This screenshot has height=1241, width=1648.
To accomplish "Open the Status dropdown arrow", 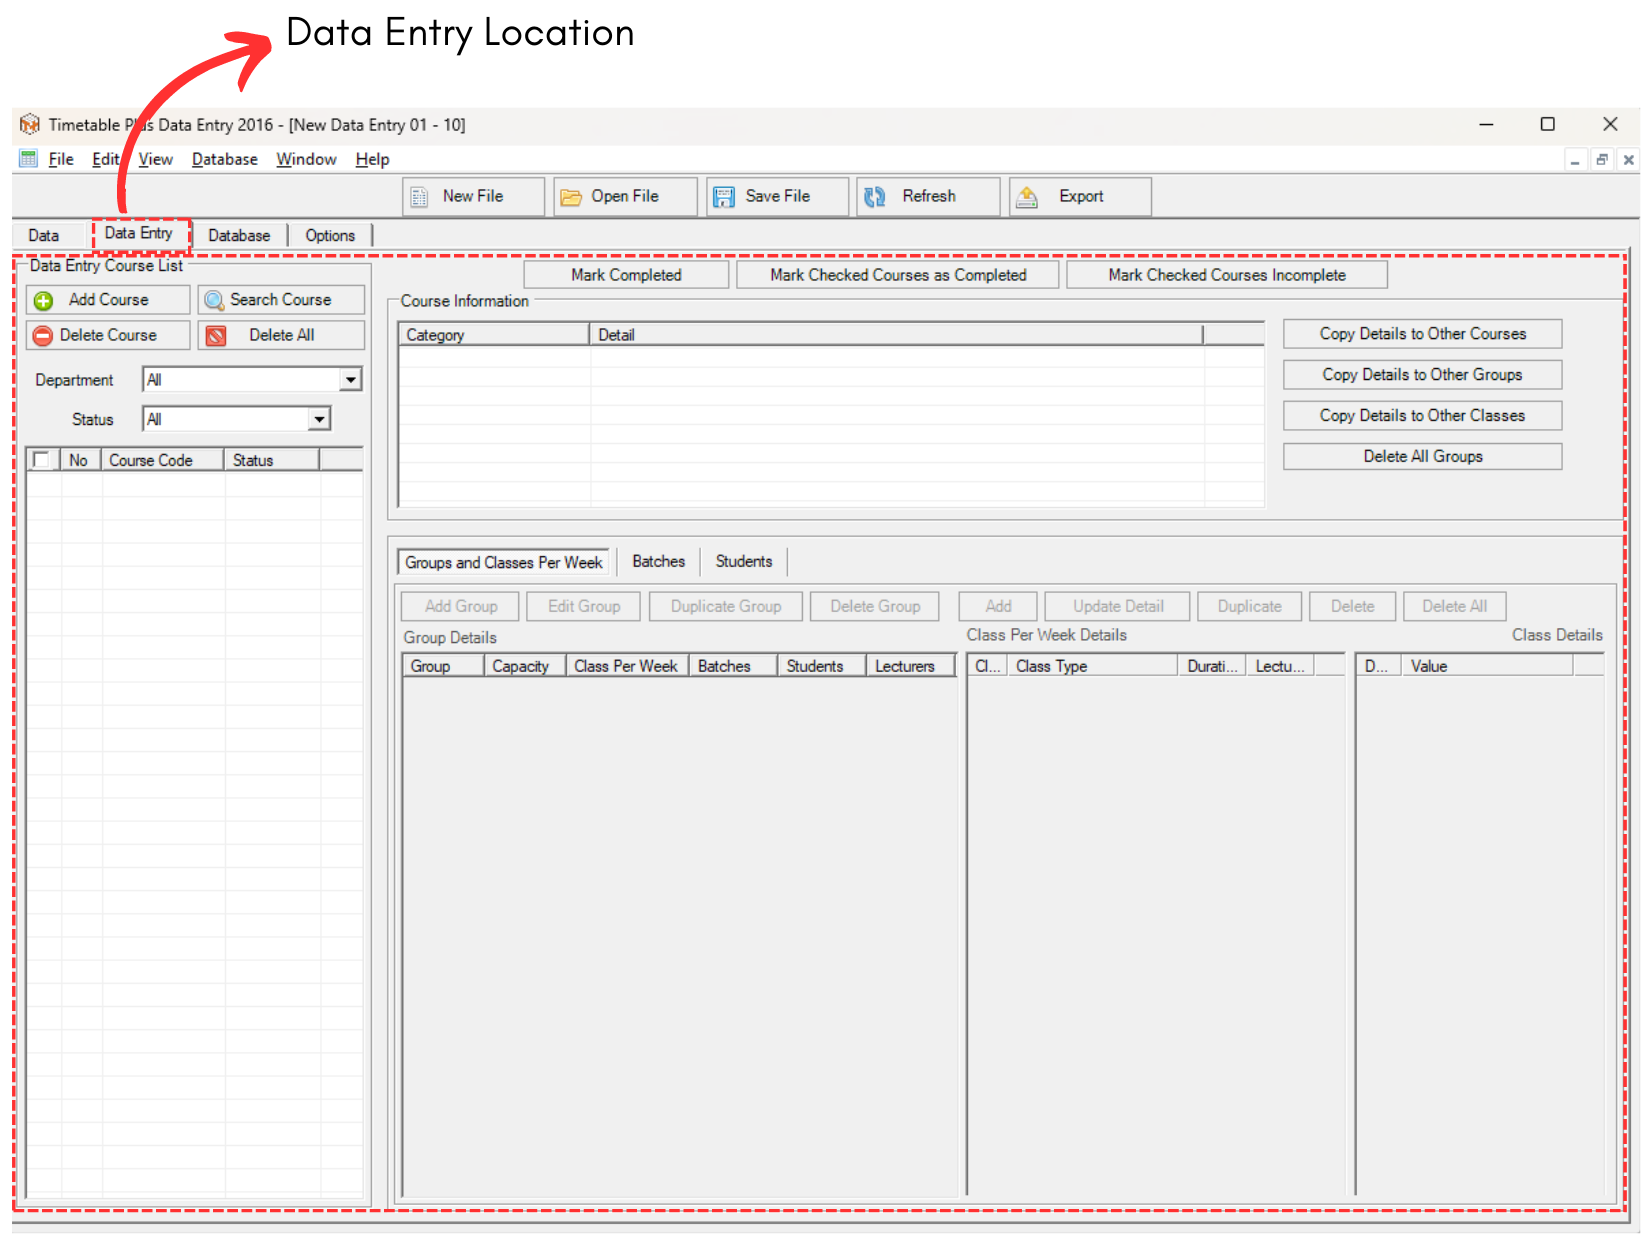I will pos(319,420).
